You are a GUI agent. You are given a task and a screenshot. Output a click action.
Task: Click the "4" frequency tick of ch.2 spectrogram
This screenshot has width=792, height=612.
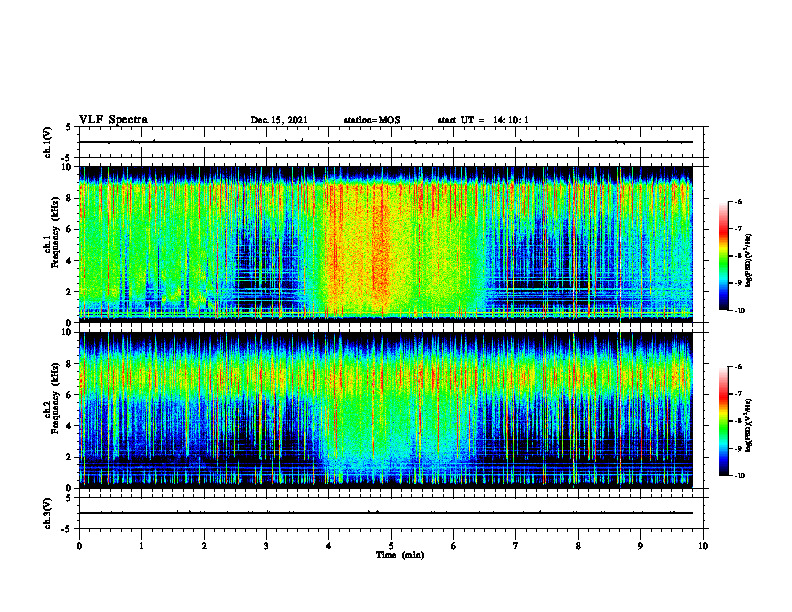[x=70, y=426]
